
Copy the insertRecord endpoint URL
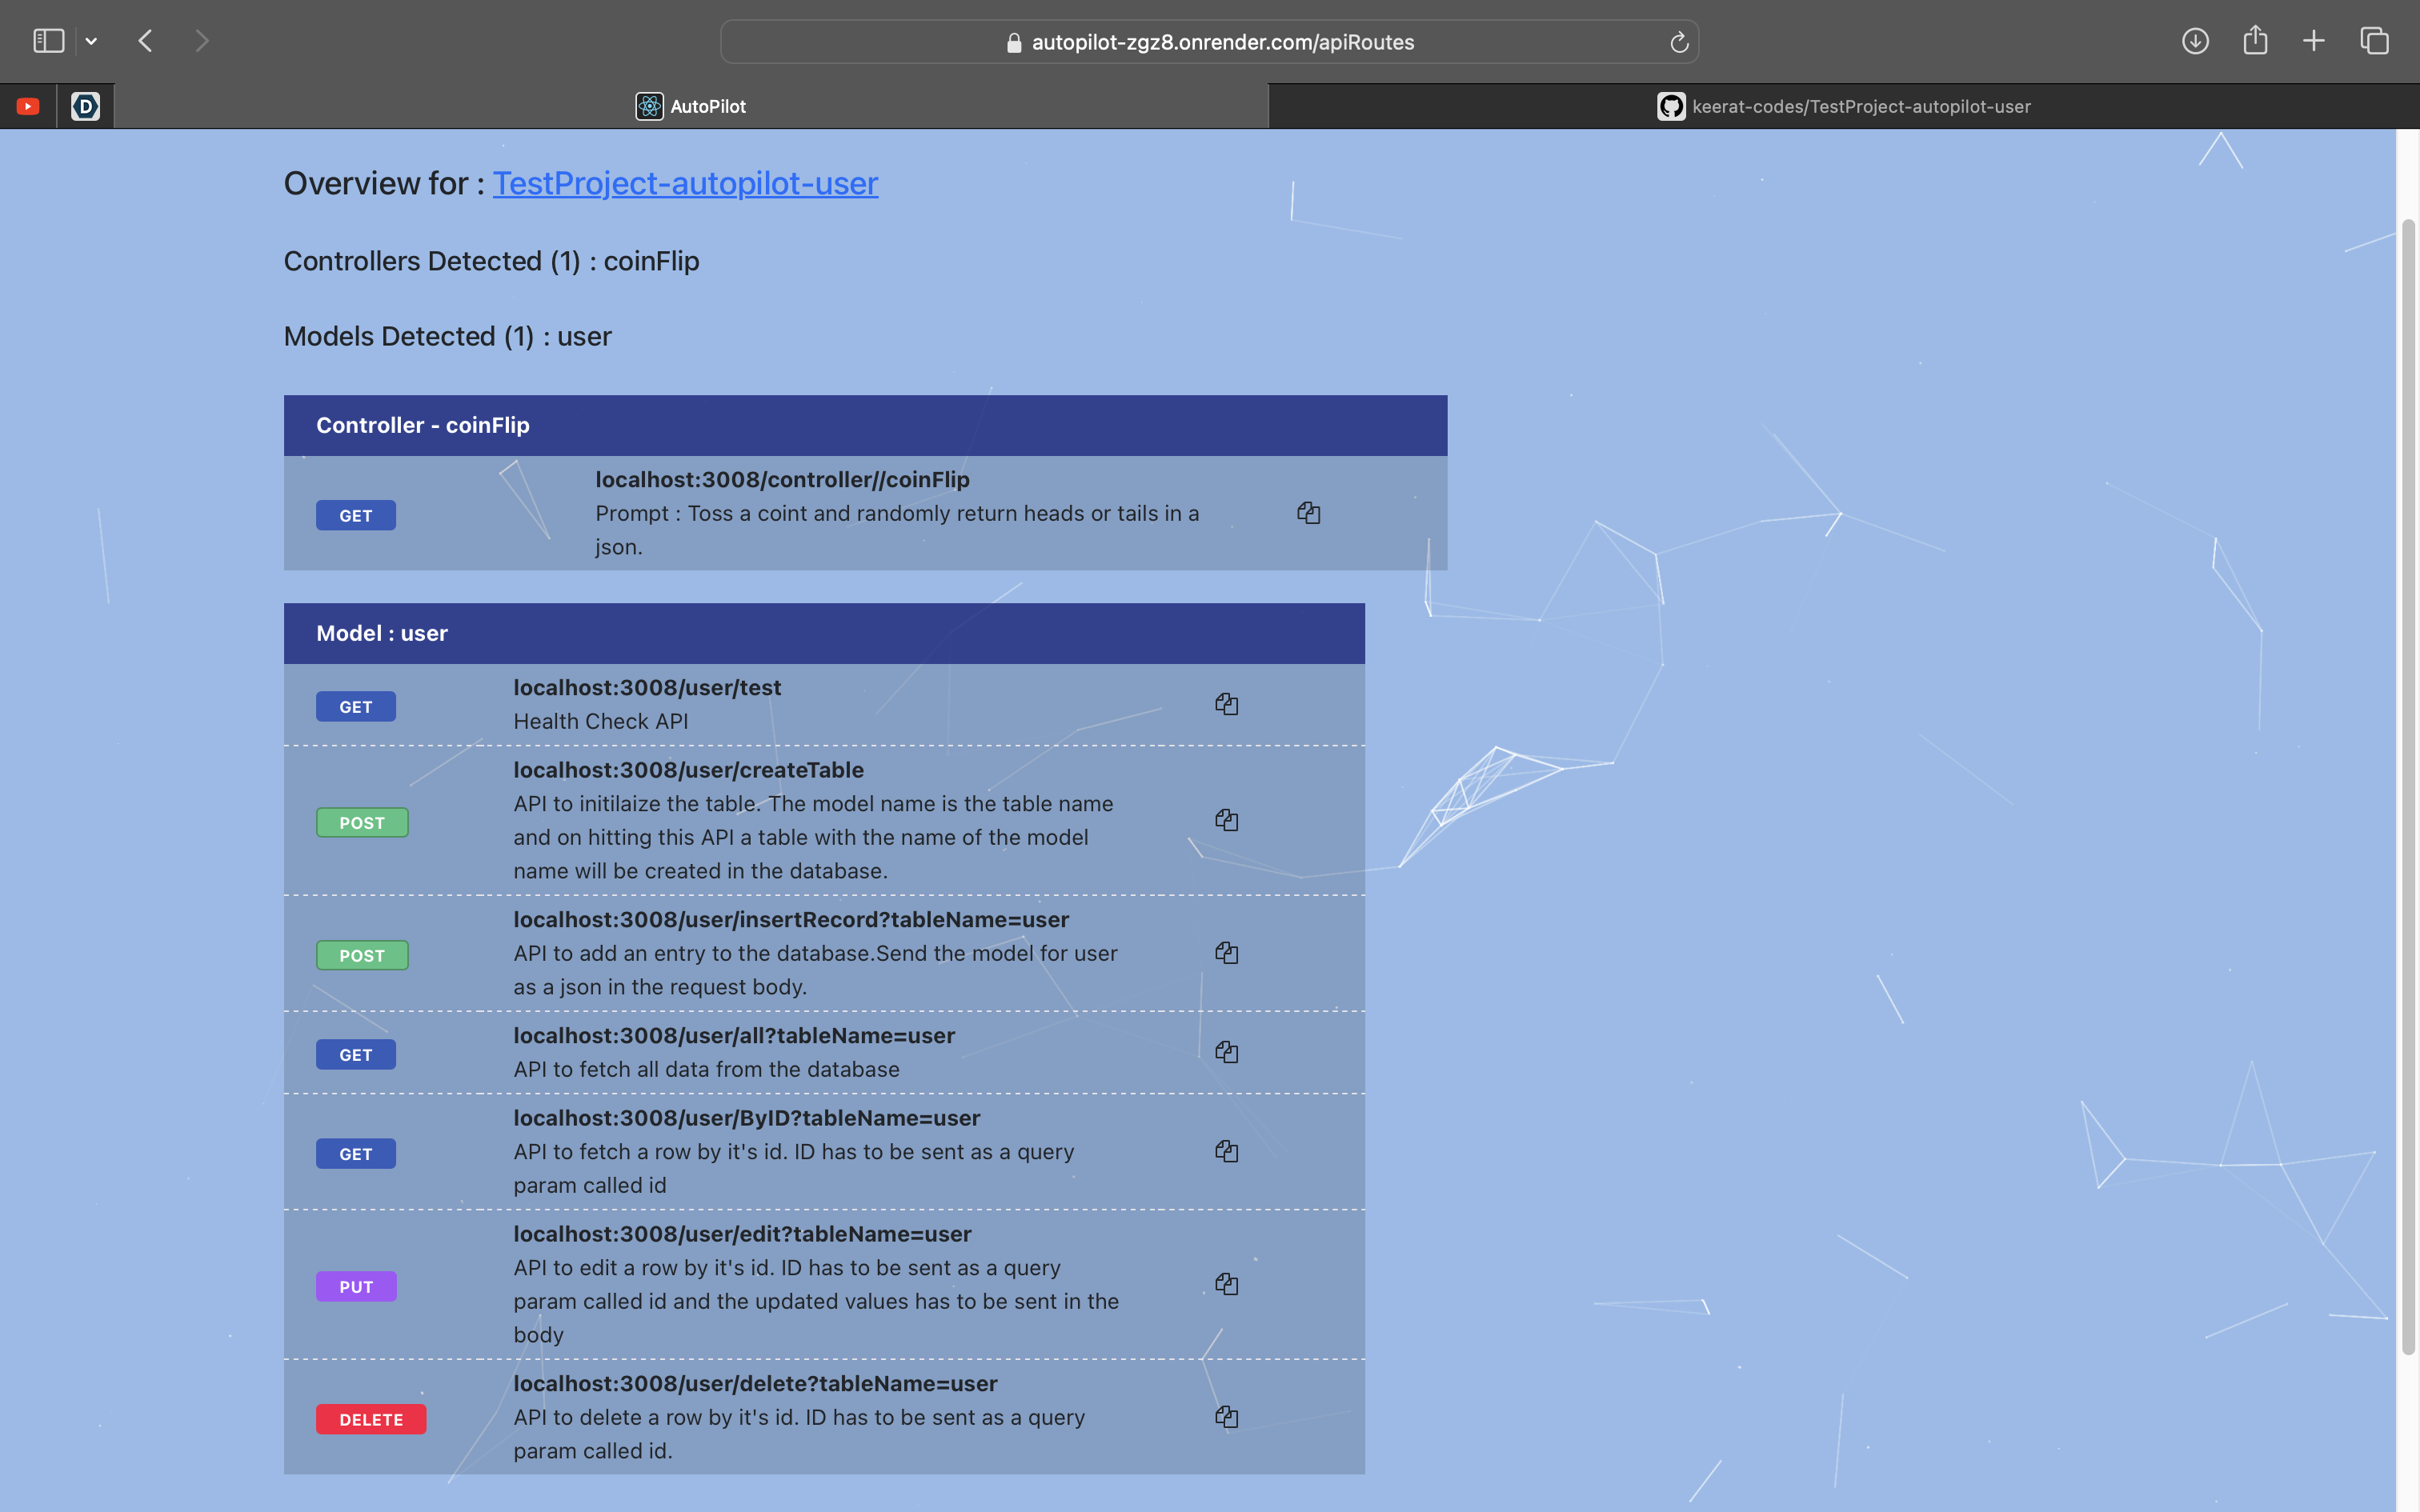click(x=1226, y=953)
